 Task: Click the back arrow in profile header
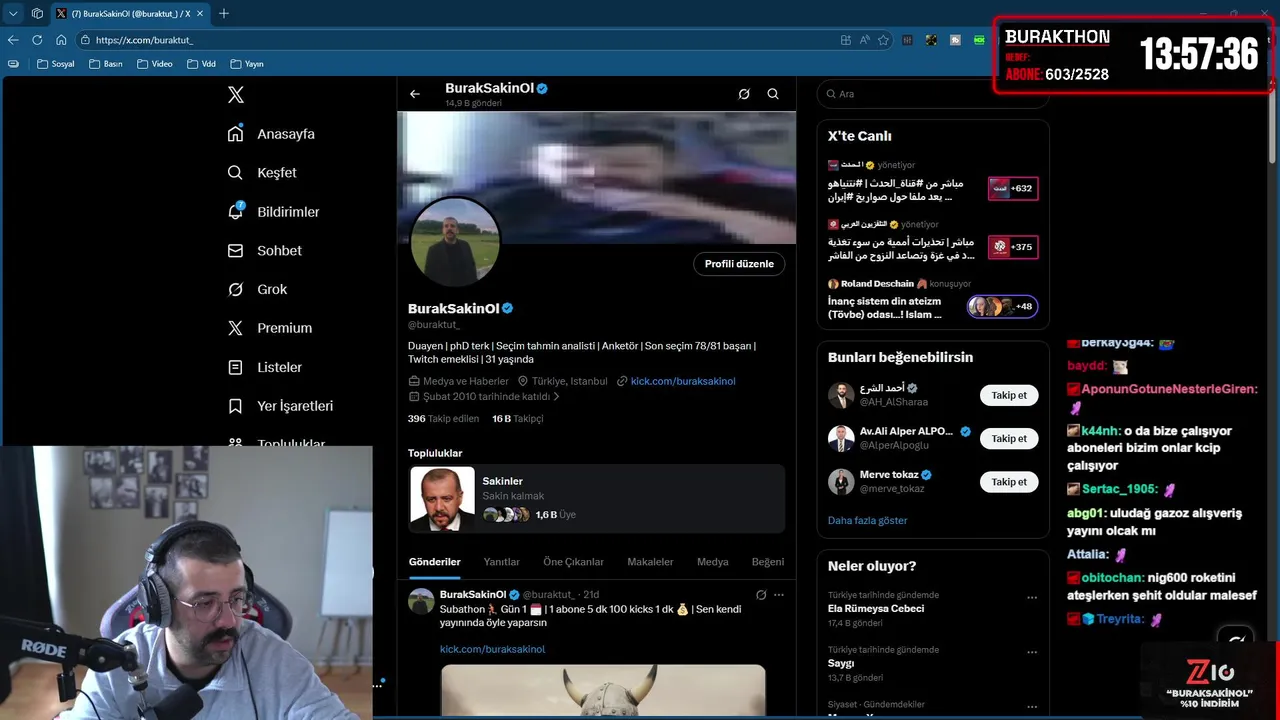click(x=415, y=94)
